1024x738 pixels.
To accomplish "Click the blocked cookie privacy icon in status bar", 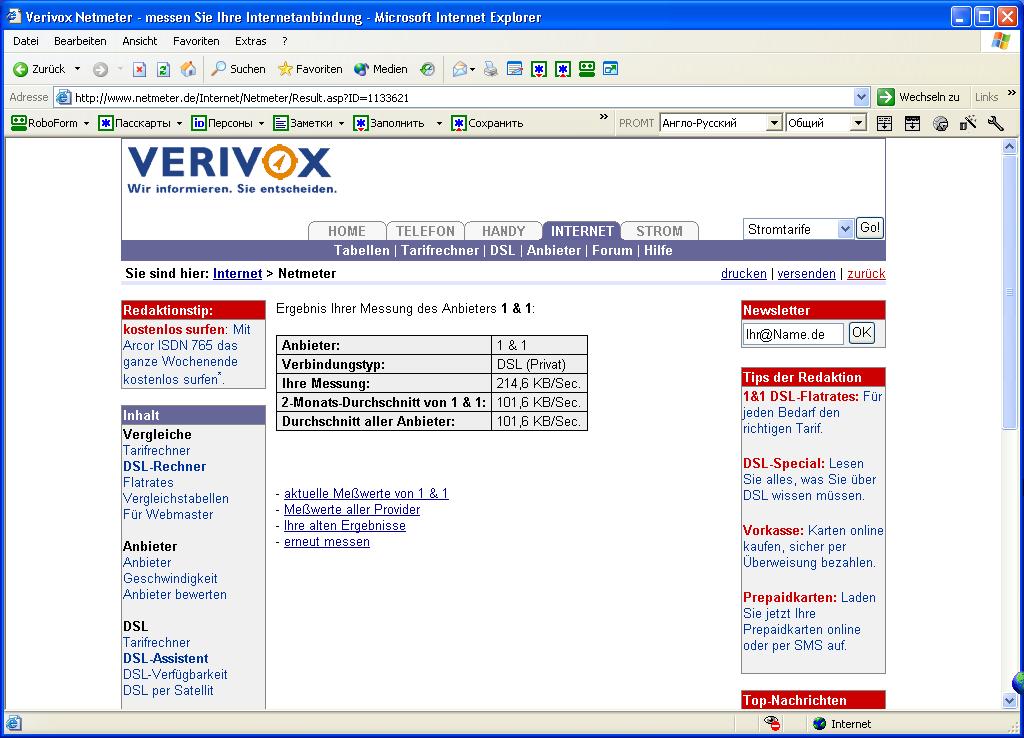I will (771, 723).
